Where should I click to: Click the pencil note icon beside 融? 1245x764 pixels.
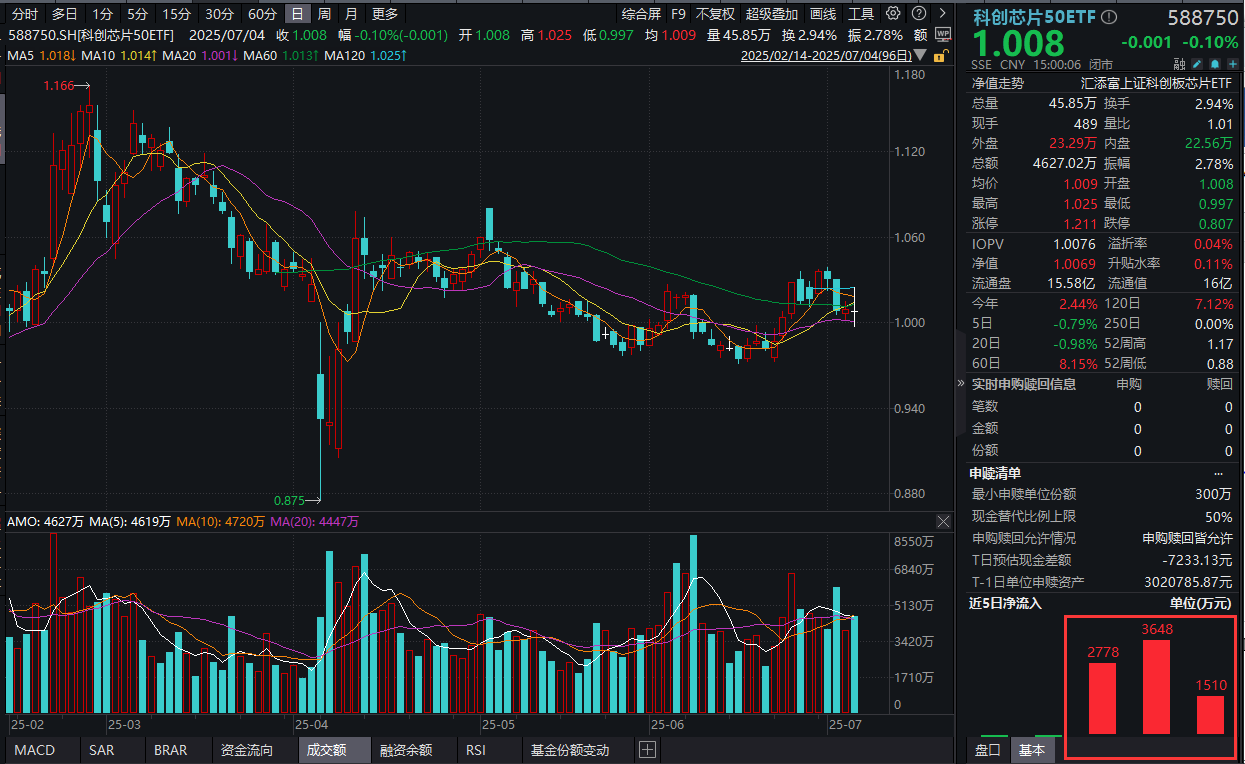pos(1198,64)
